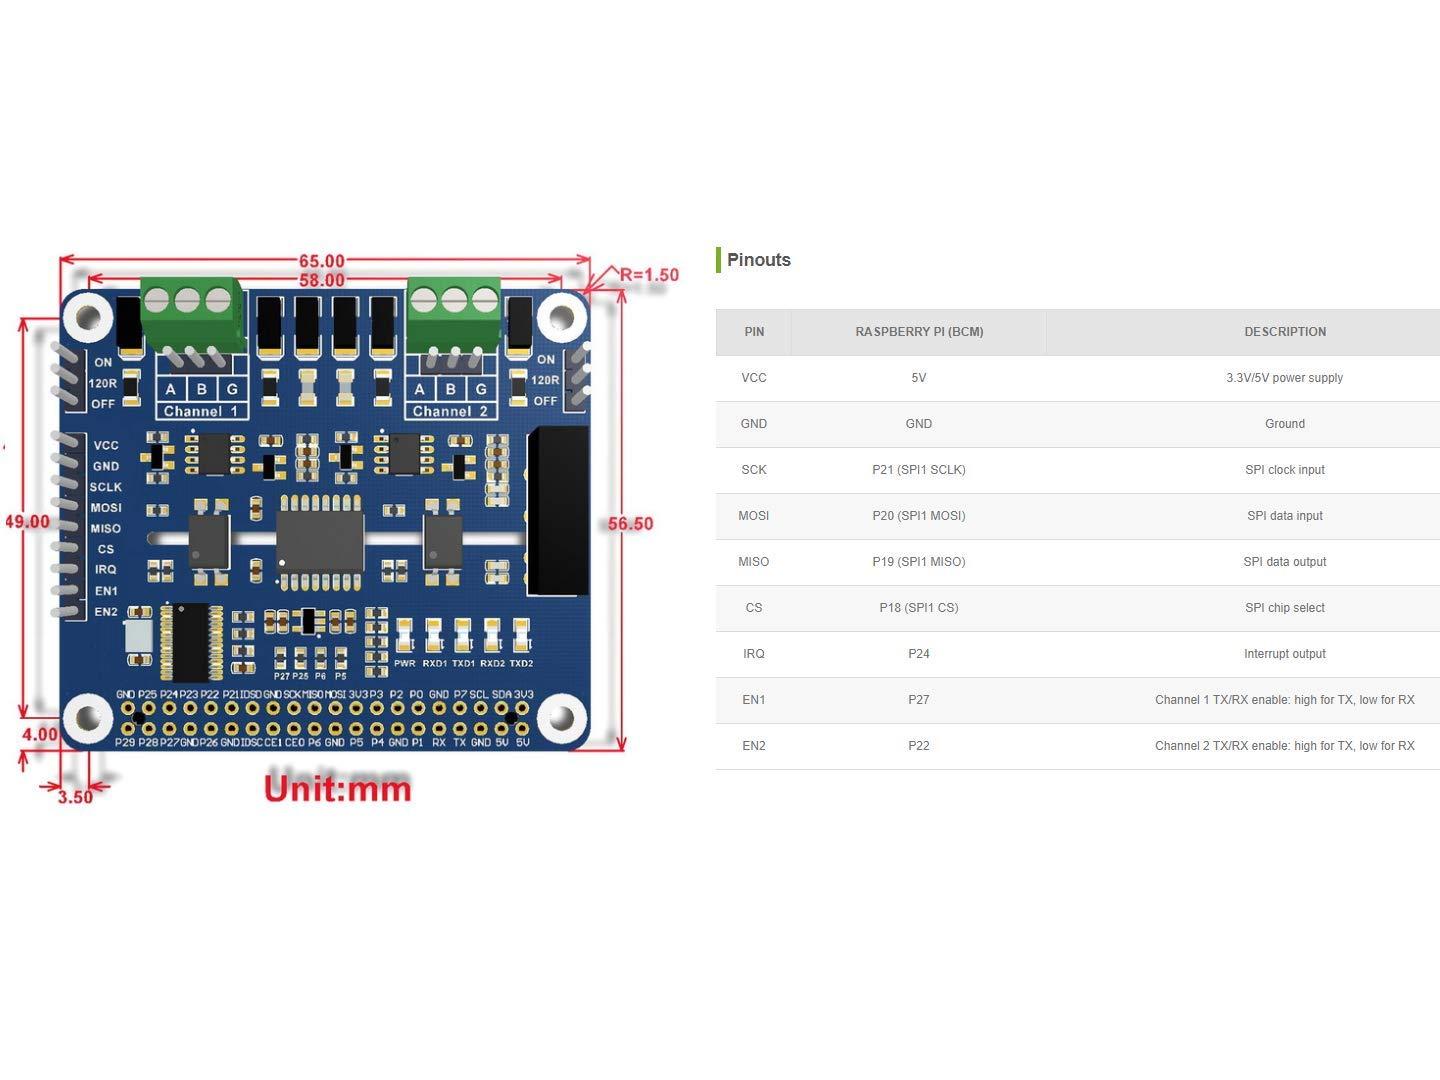Expand the DESCRIPTION column header

tap(1285, 331)
